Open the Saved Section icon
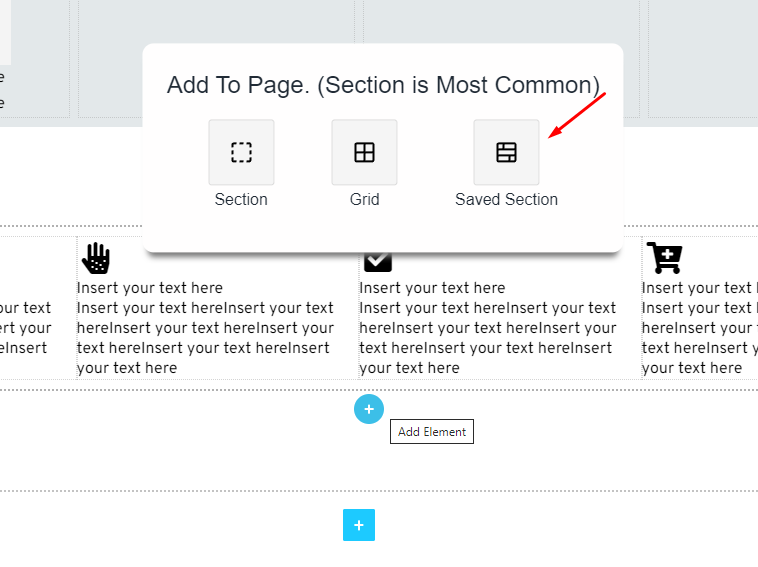Image resolution: width=758 pixels, height=567 pixels. (506, 153)
